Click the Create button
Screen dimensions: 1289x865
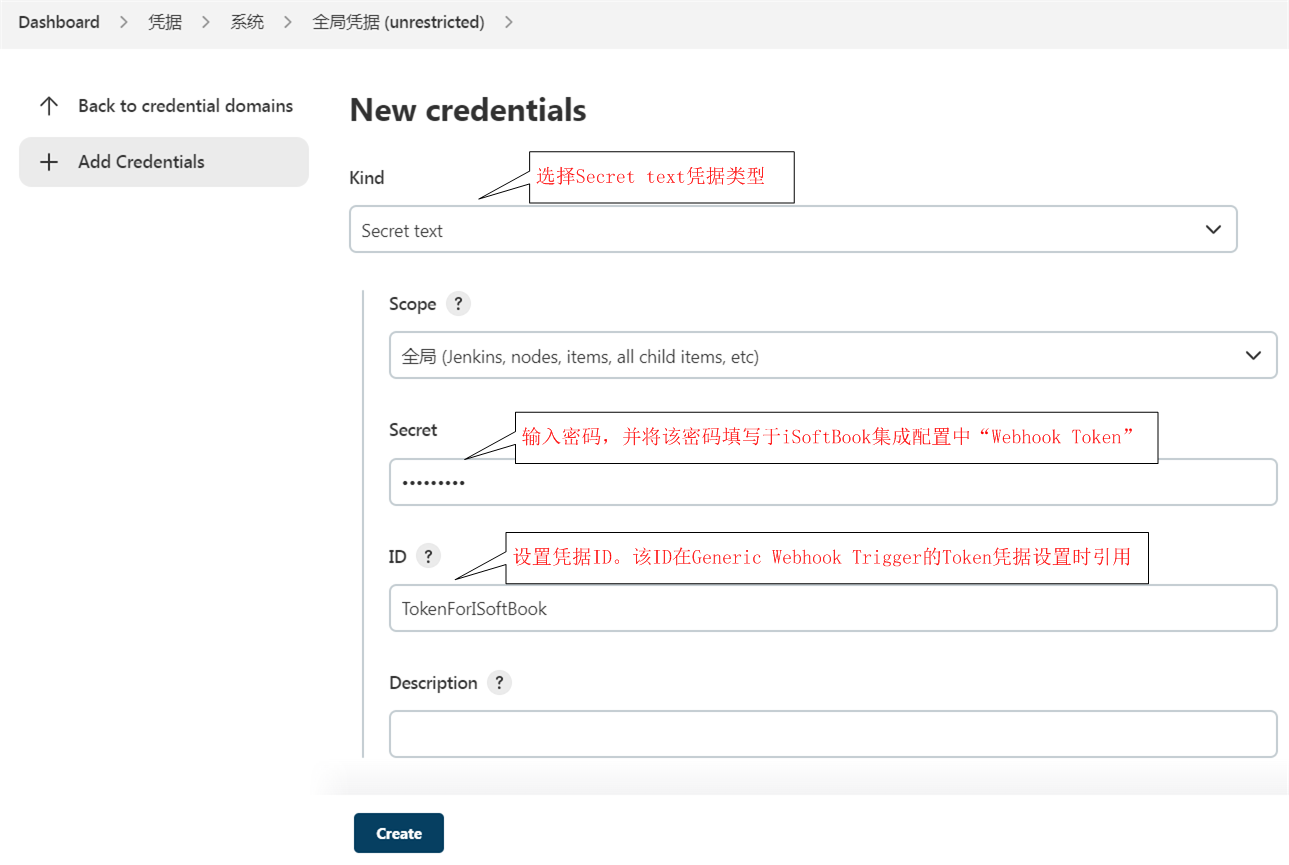pyautogui.click(x=399, y=833)
